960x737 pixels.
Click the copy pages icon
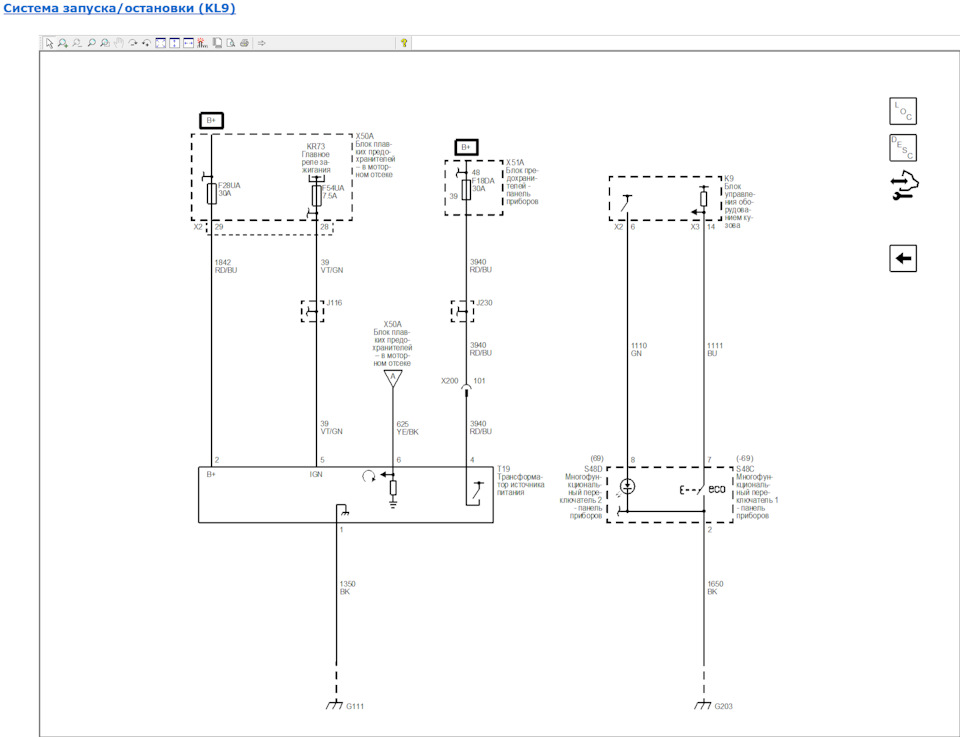[x=217, y=43]
